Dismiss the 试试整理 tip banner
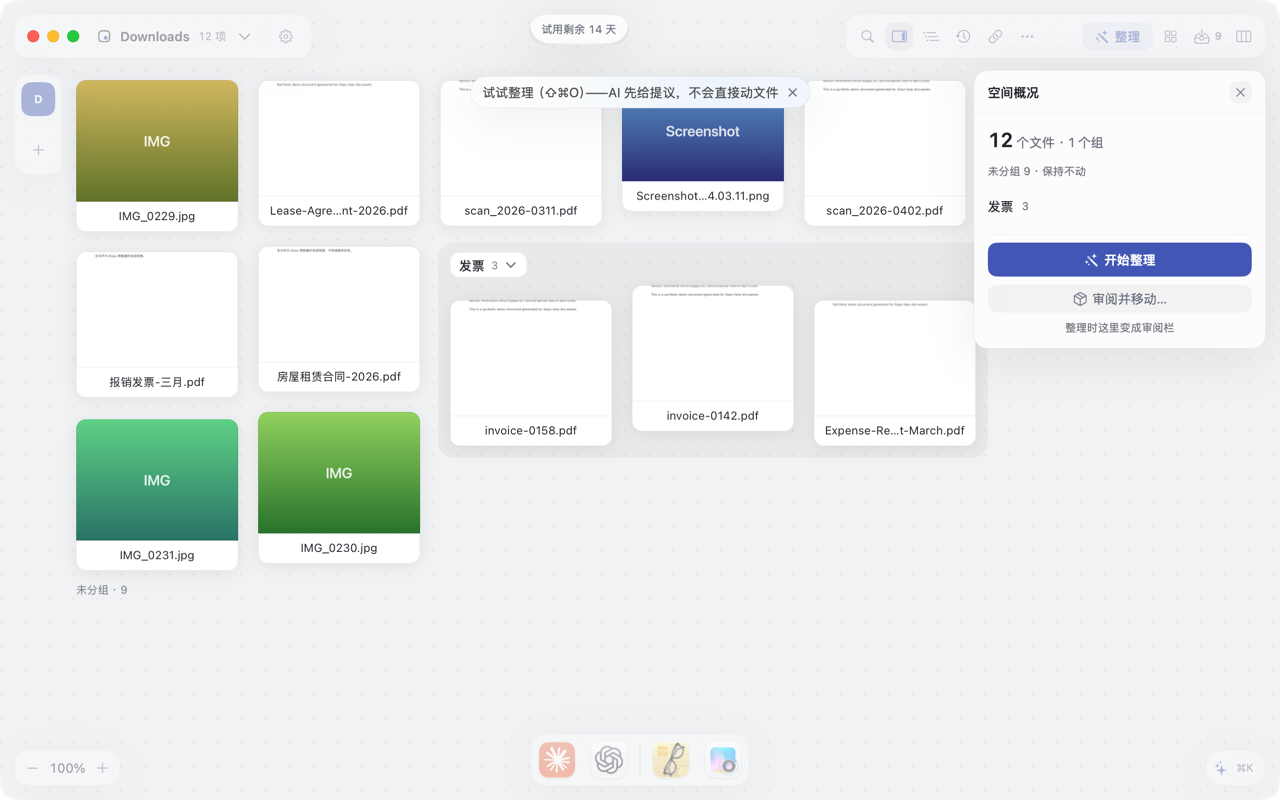The height and width of the screenshot is (800, 1280). 793,92
